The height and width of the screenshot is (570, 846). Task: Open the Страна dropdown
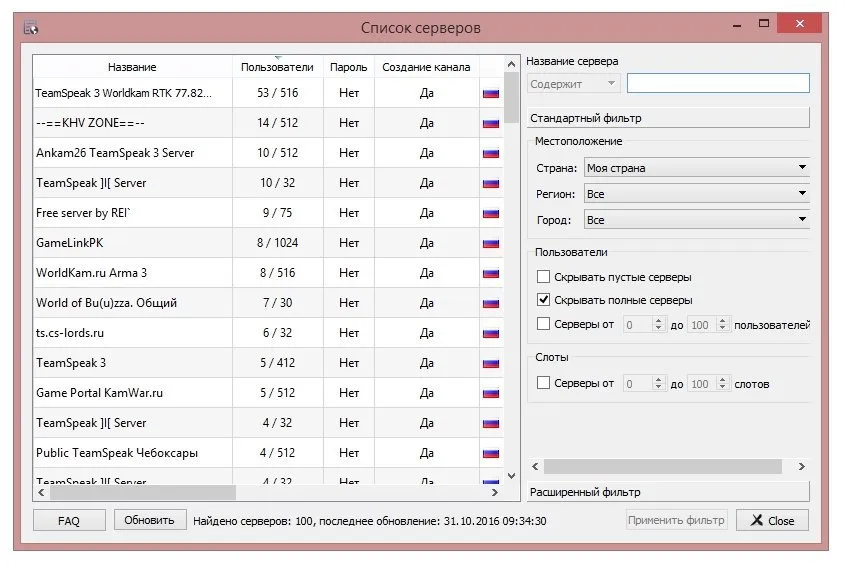pos(697,167)
